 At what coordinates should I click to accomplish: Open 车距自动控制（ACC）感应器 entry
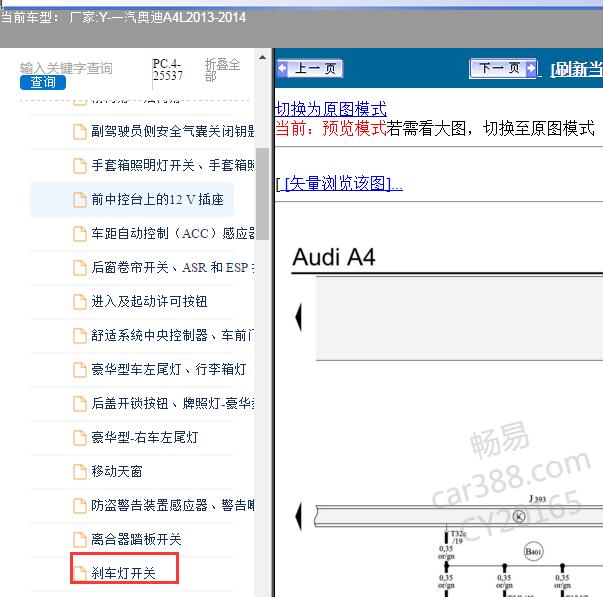[x=172, y=233]
